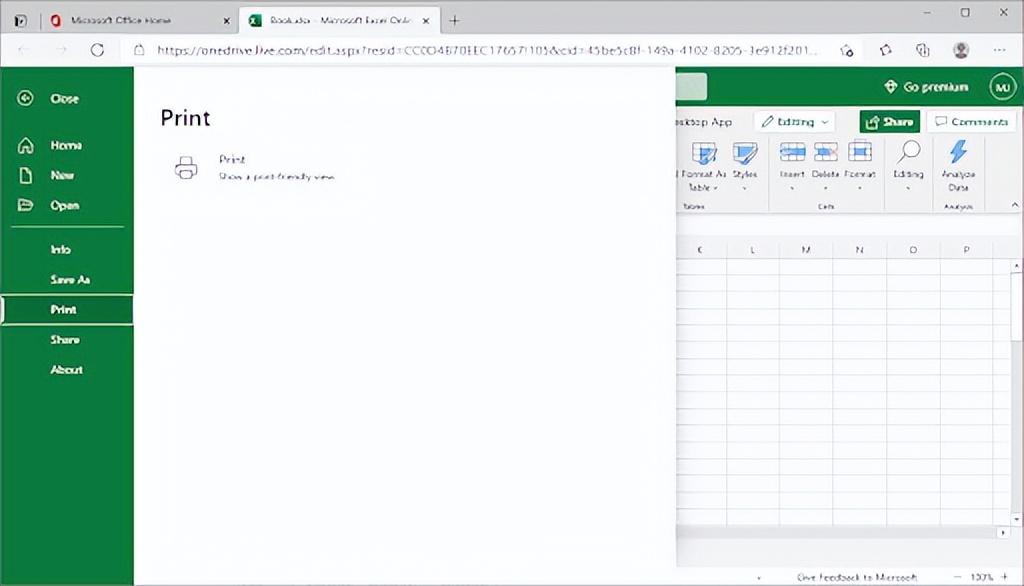The width and height of the screenshot is (1024, 586).
Task: Select column M header
Action: click(x=806, y=250)
